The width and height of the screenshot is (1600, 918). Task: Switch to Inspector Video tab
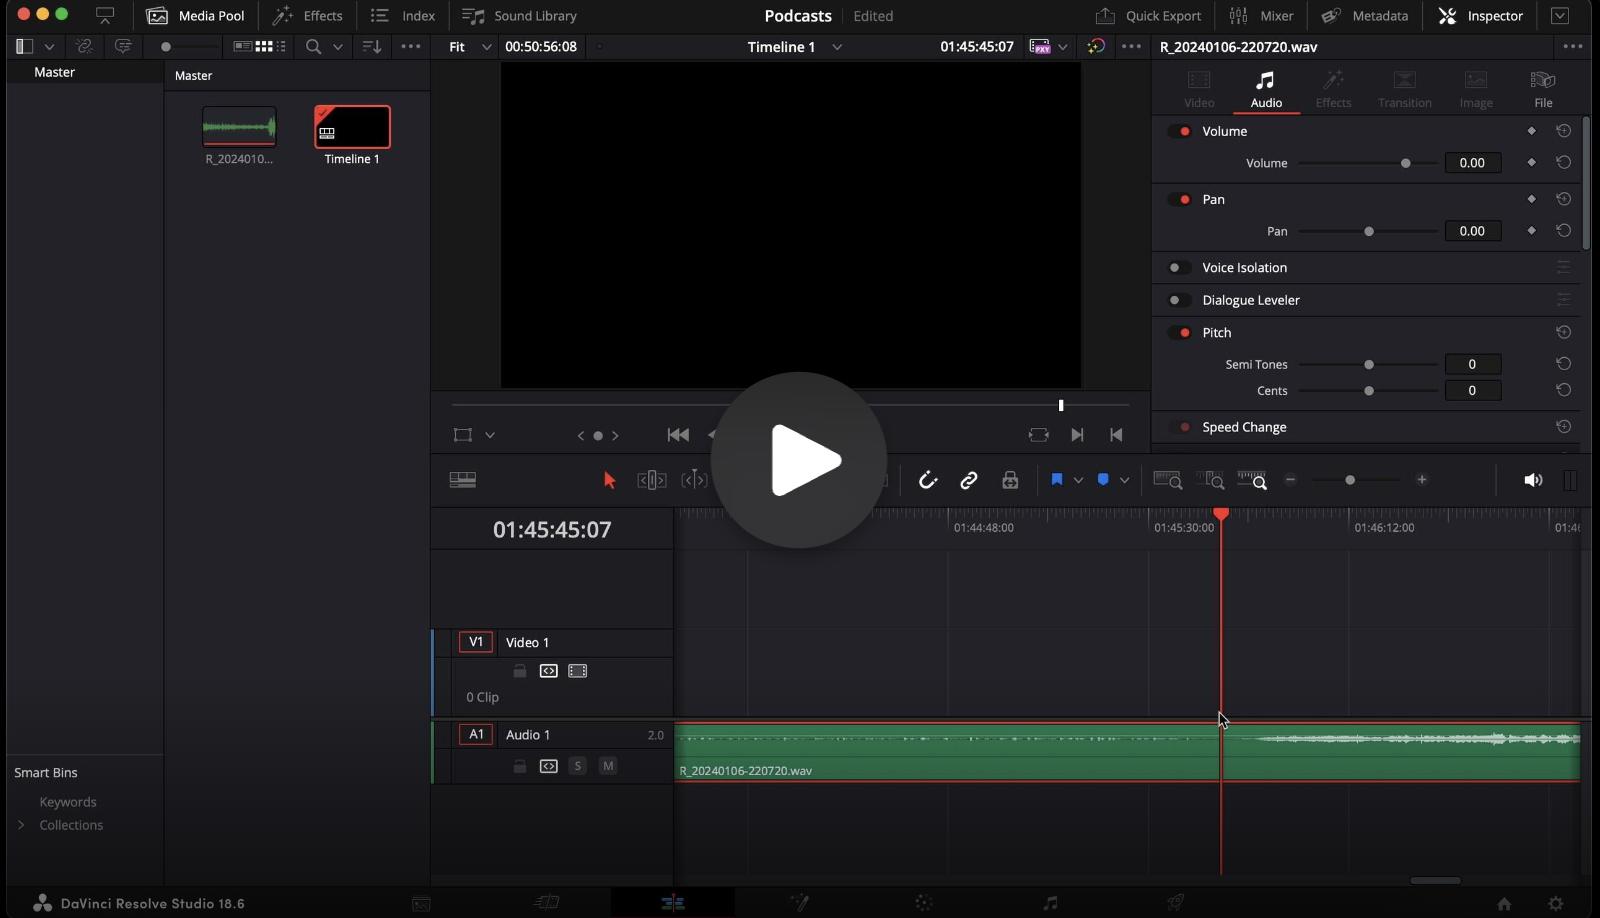1199,90
